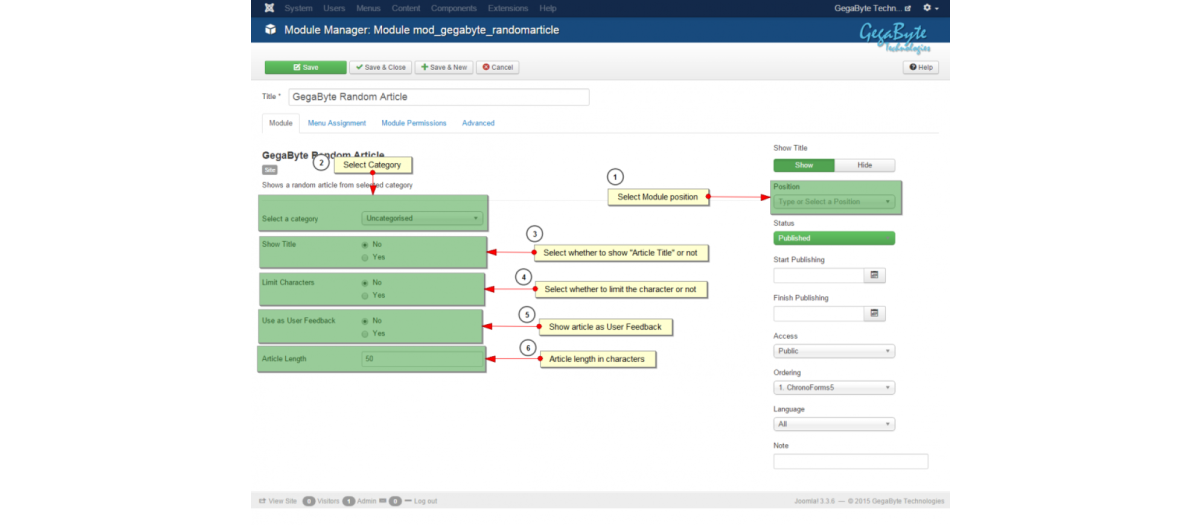Select Yes for Show Title
Screen dimensions: 1200x525
click(365, 257)
